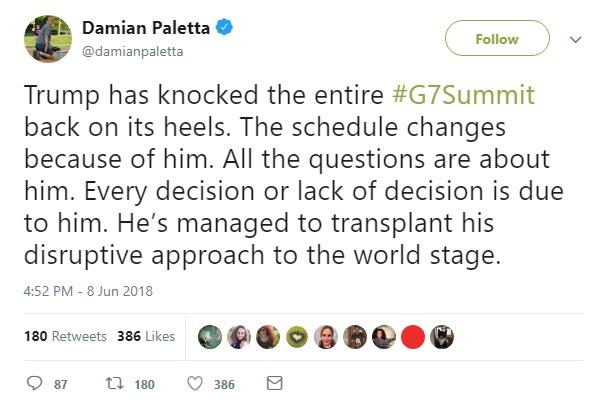The height and width of the screenshot is (419, 605).
Task: Follow Damian Paletta
Action: coord(497,39)
